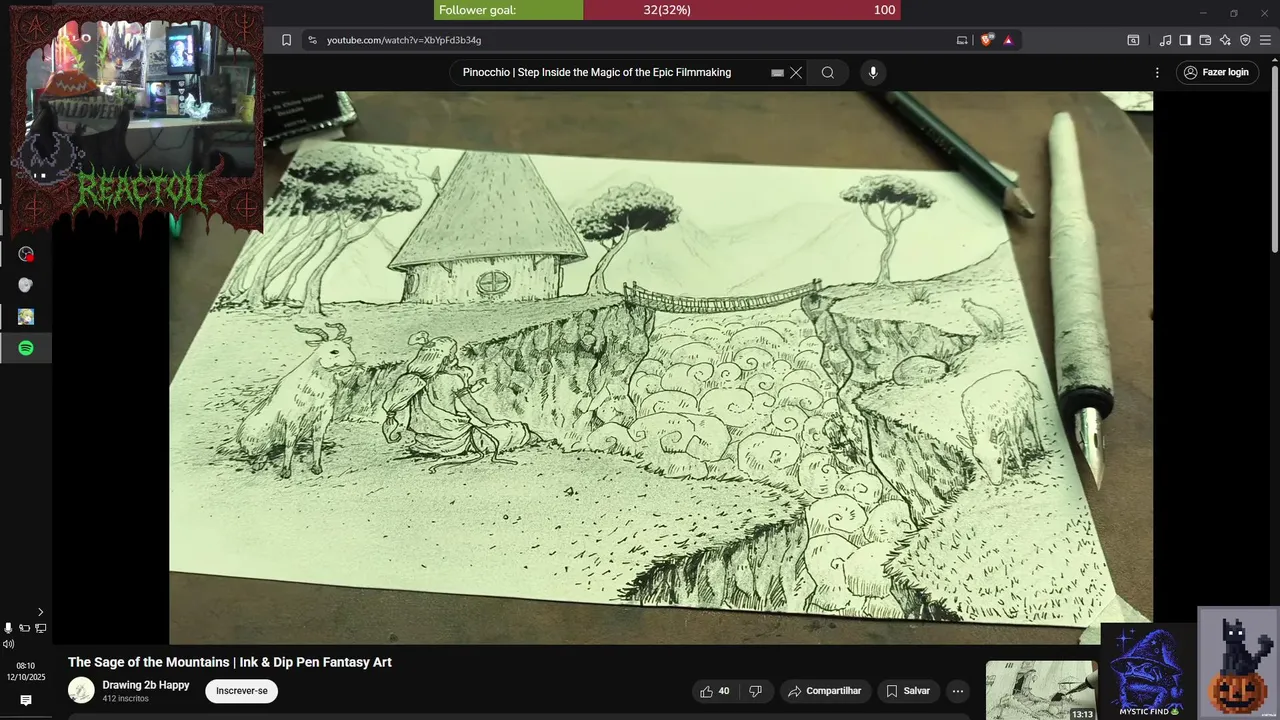Open the grey round app taskbar icon
Viewport: 1280px width, 720px height.
coord(26,285)
